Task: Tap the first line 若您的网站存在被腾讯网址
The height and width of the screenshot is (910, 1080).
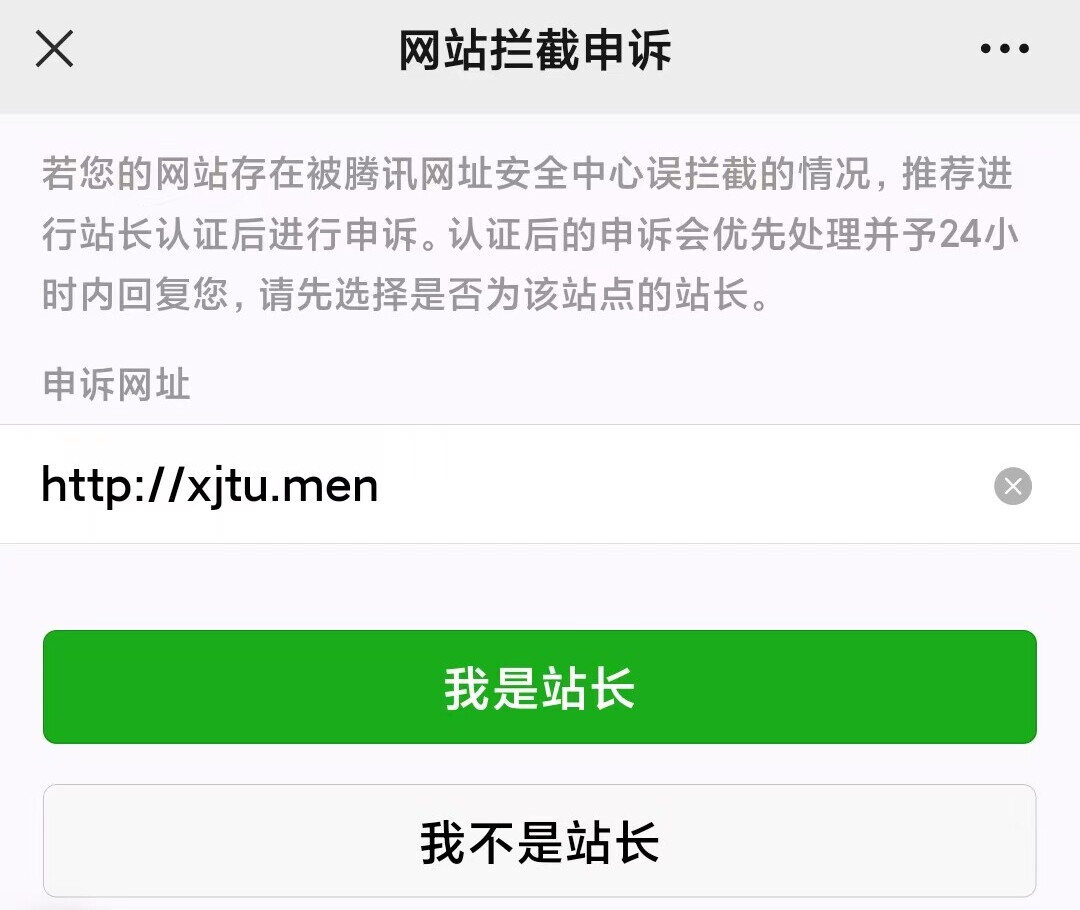Action: point(527,173)
